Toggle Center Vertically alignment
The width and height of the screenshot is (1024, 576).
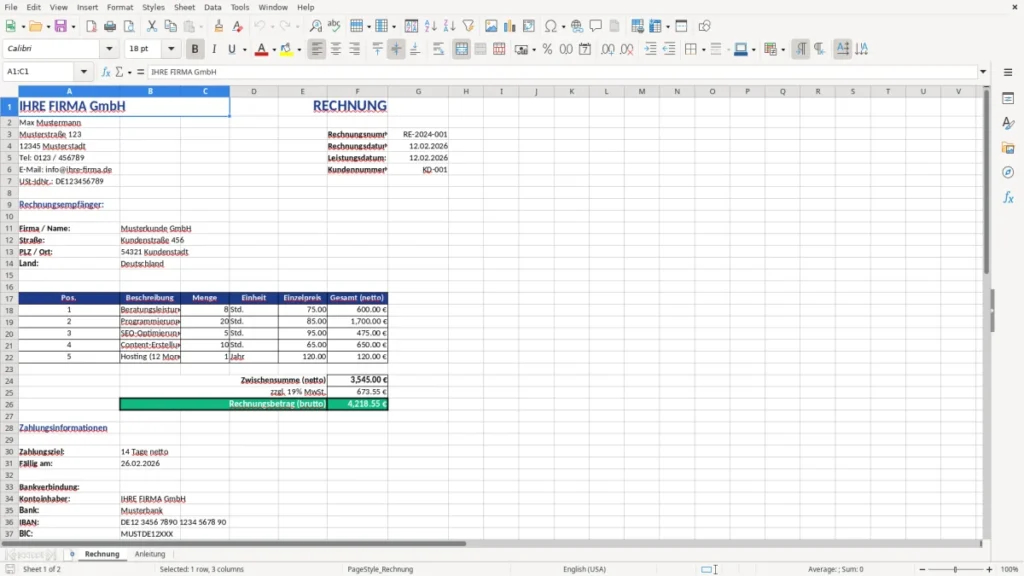pos(396,49)
